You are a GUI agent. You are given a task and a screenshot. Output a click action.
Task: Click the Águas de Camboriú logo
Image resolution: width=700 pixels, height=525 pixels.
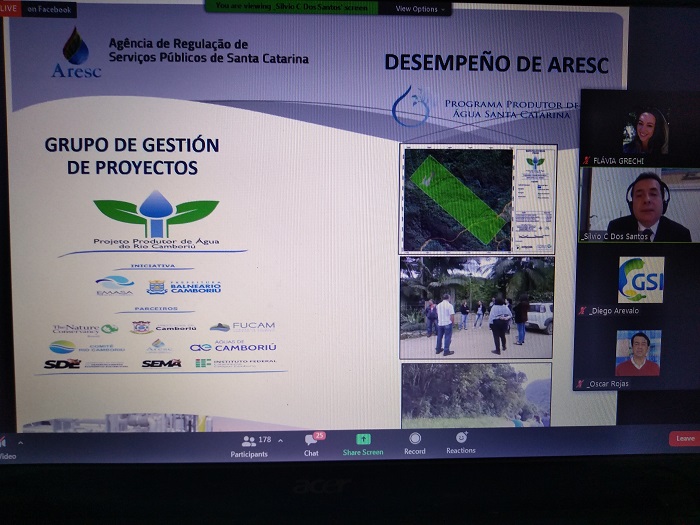click(233, 346)
